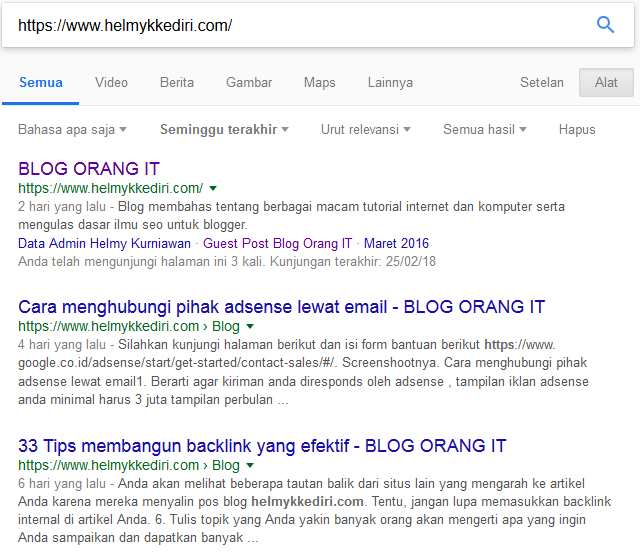640x557 pixels.
Task: Click the '2 hari yang lalu' snippet date
Action: (x=62, y=206)
